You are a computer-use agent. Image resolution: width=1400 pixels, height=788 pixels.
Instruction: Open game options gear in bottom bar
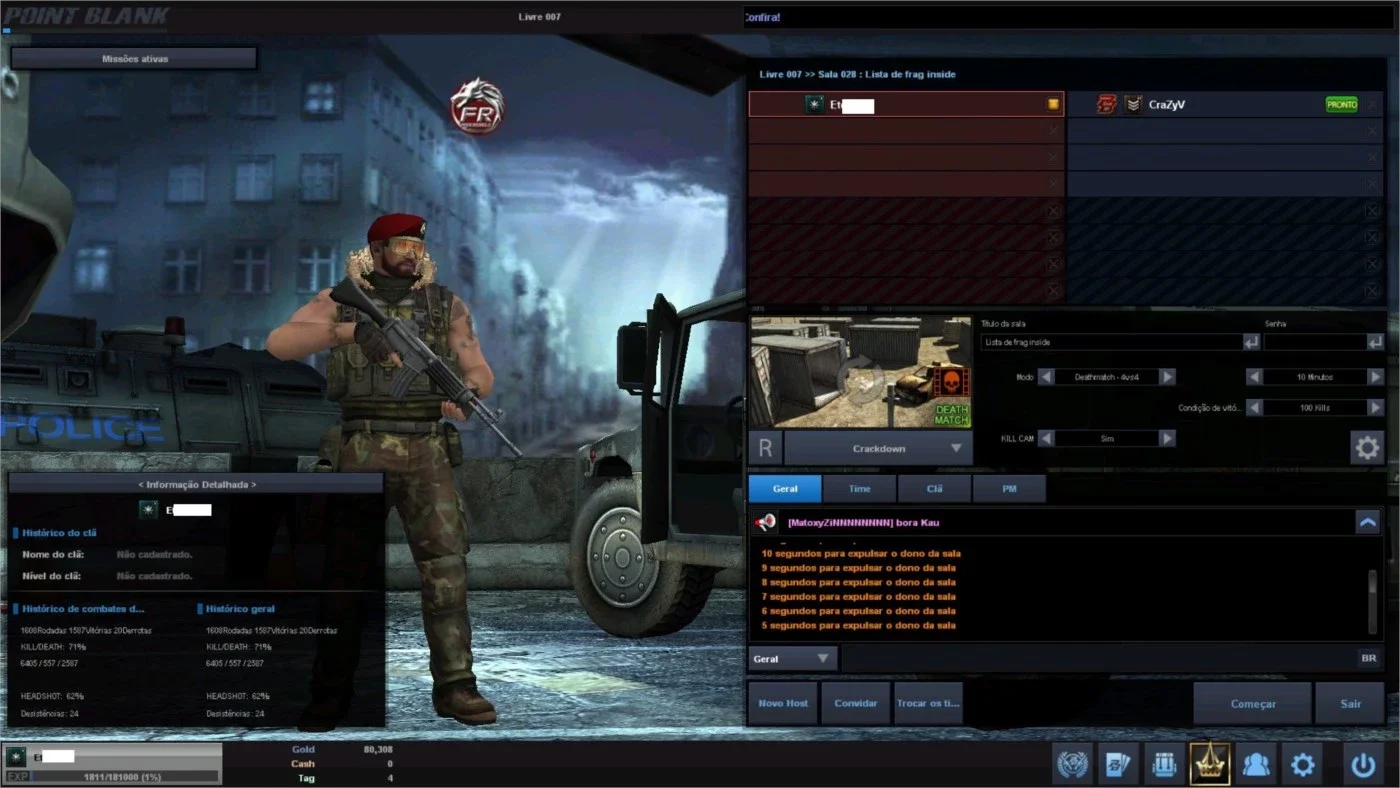click(1301, 765)
